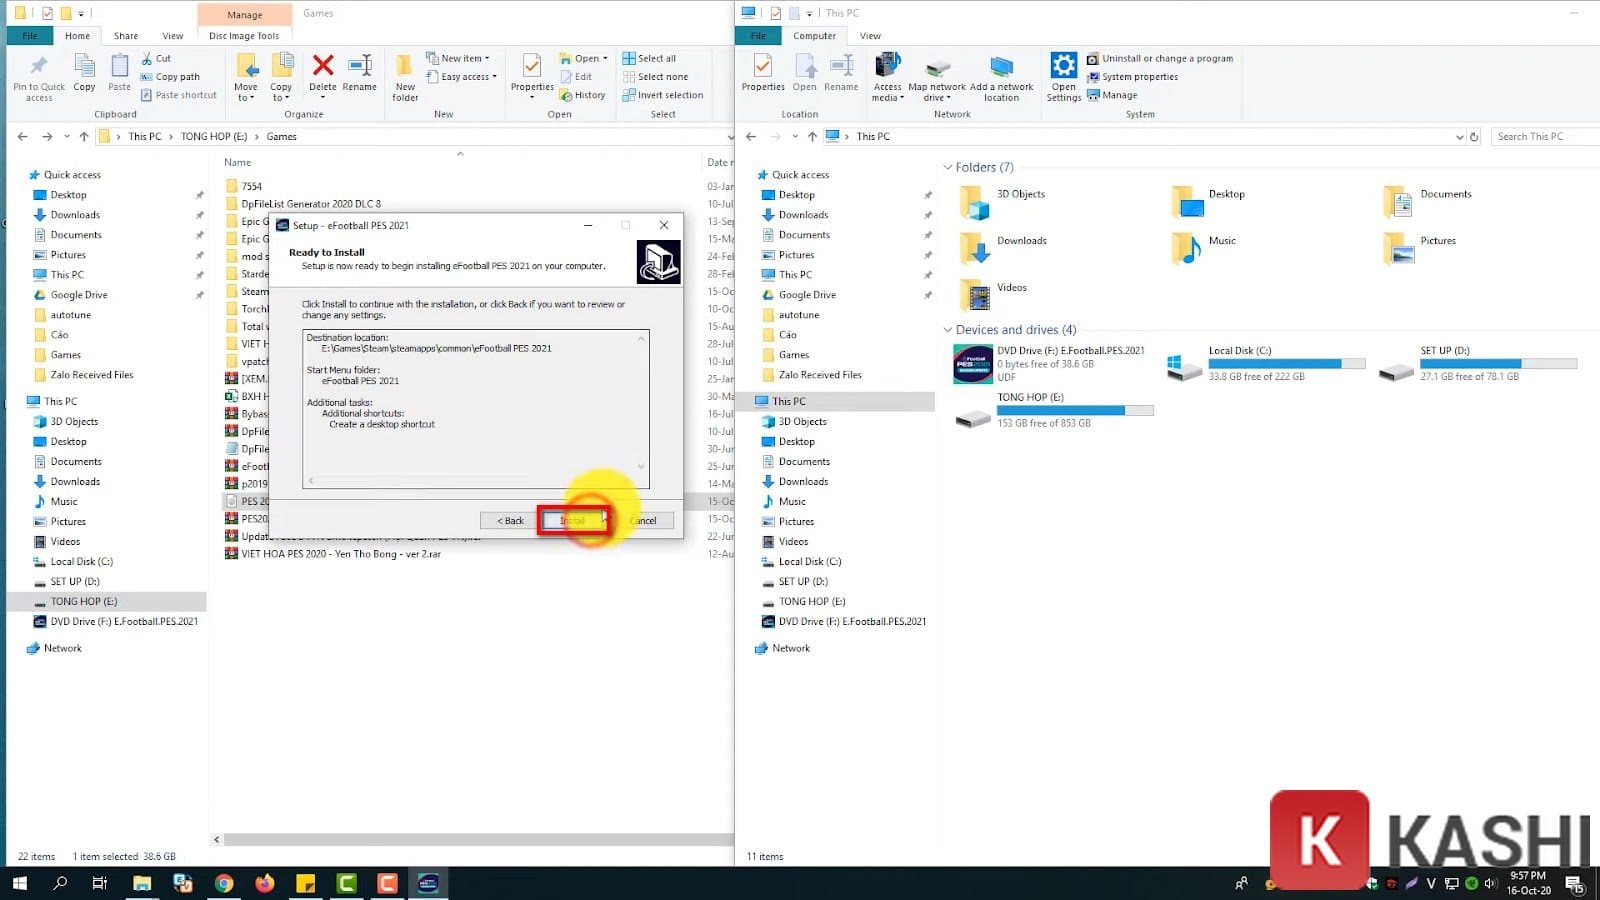
Task: Open the History icon in the ribbon
Action: pos(583,95)
